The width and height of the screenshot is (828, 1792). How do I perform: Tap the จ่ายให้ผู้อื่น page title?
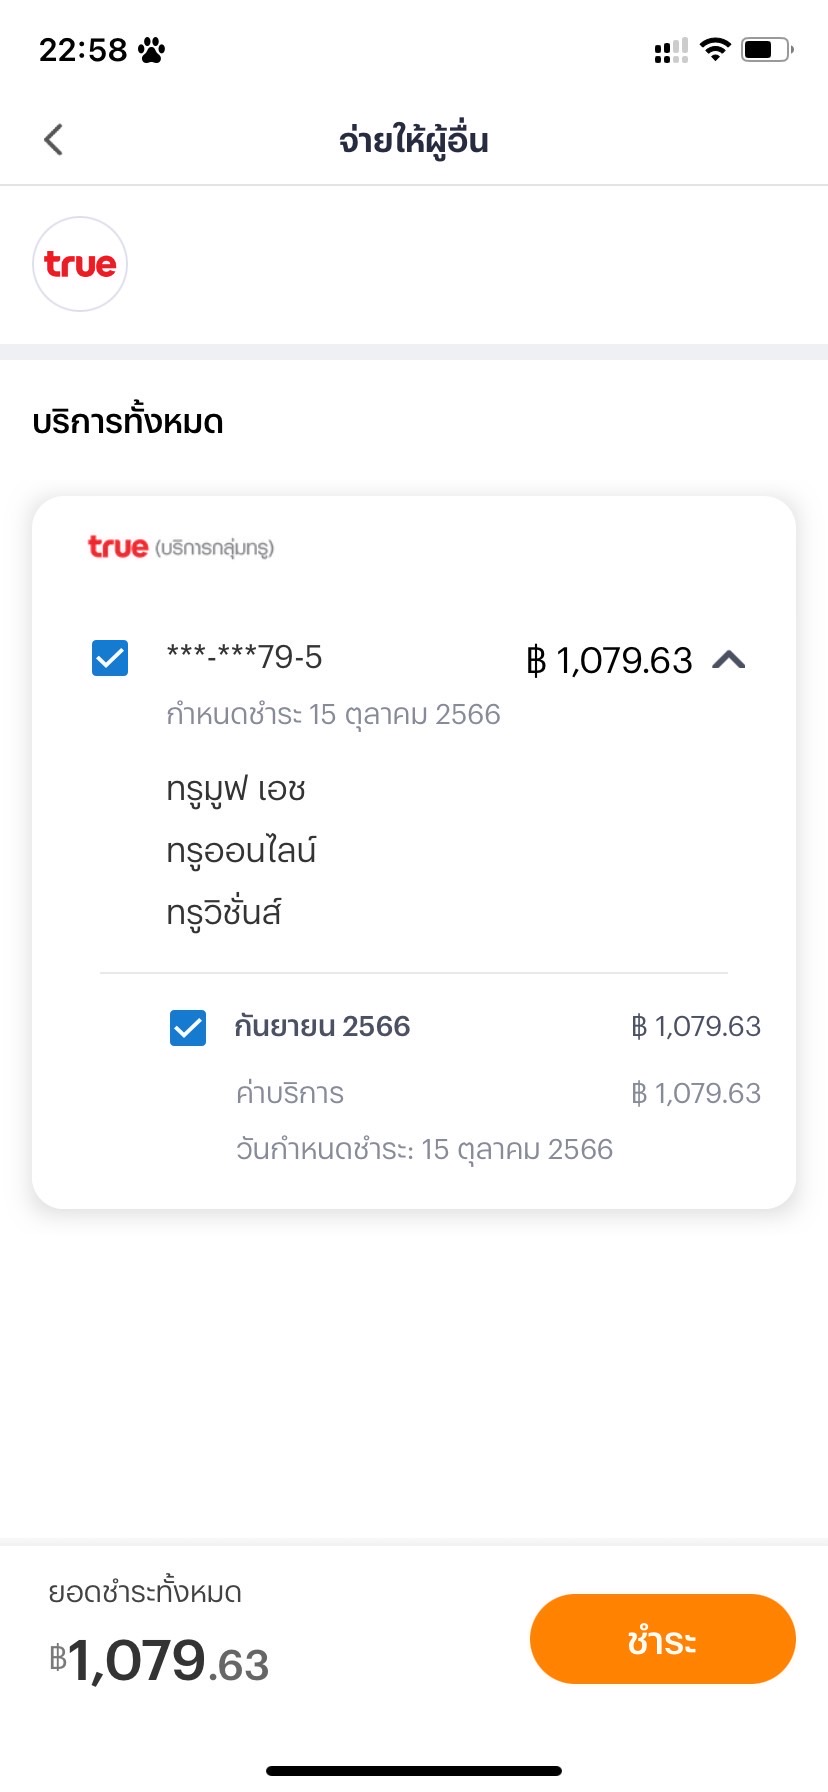click(x=413, y=140)
